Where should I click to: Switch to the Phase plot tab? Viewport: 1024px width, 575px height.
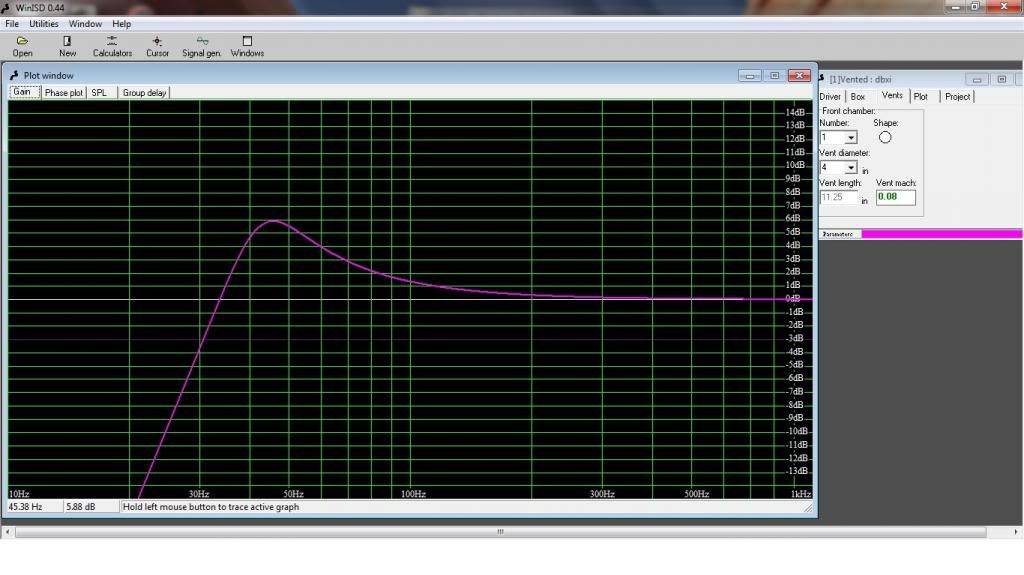(63, 93)
